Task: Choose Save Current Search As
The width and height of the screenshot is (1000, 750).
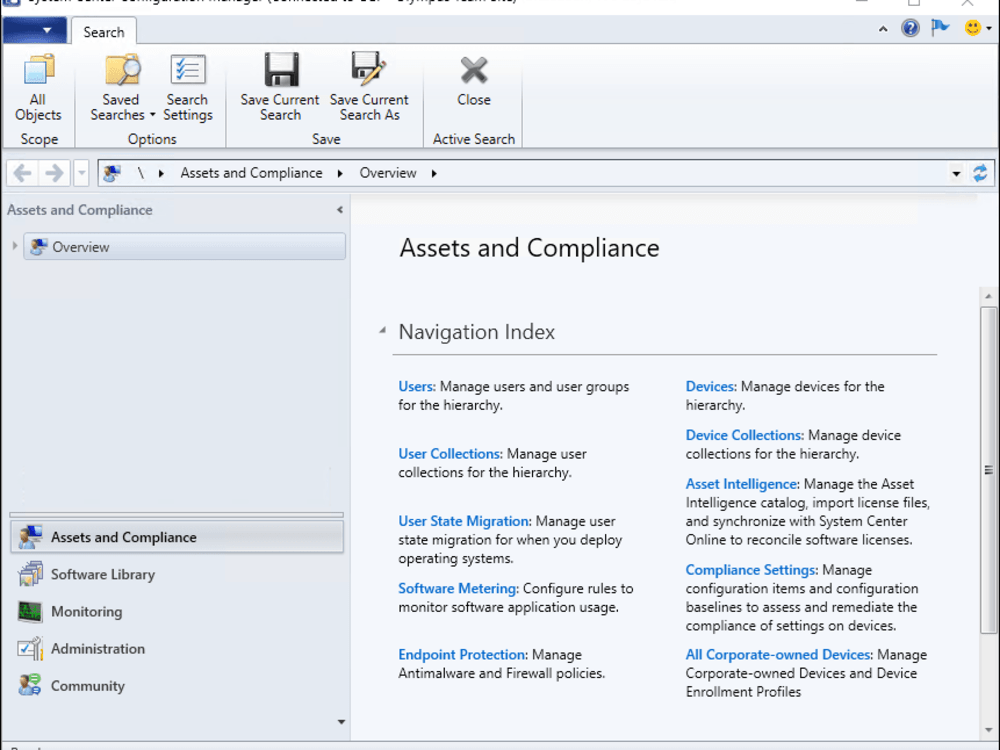Action: (x=369, y=88)
